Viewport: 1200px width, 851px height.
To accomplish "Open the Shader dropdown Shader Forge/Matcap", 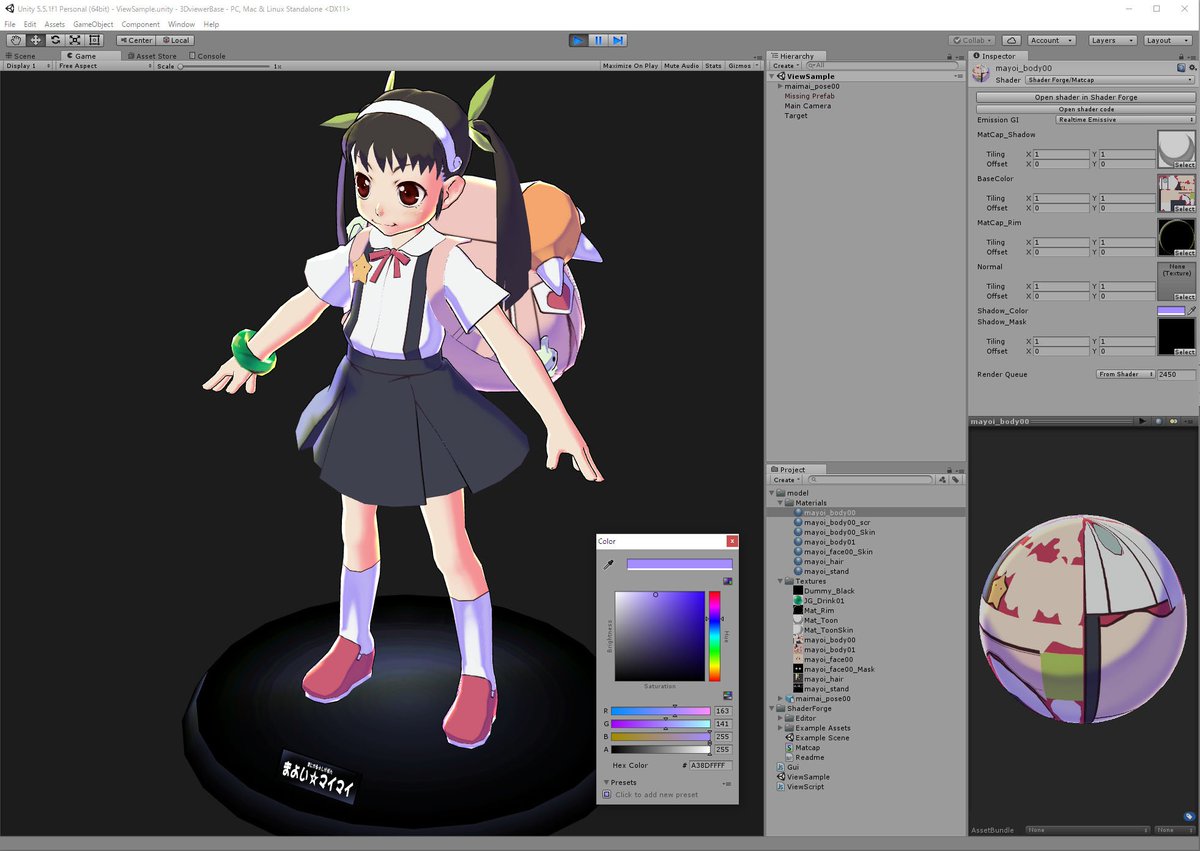I will pos(1109,79).
